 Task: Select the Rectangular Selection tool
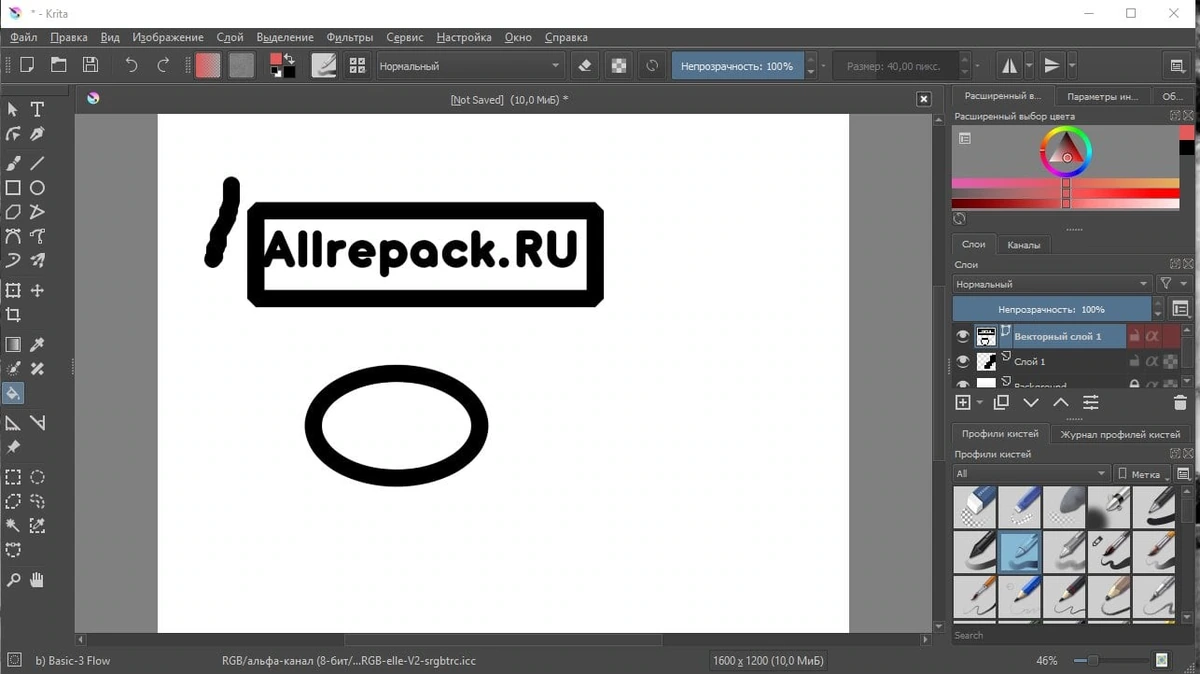[x=13, y=477]
